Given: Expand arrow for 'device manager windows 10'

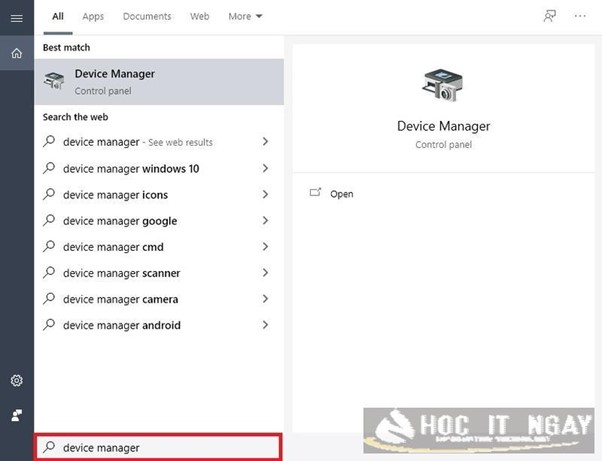Looking at the screenshot, I should tap(265, 168).
